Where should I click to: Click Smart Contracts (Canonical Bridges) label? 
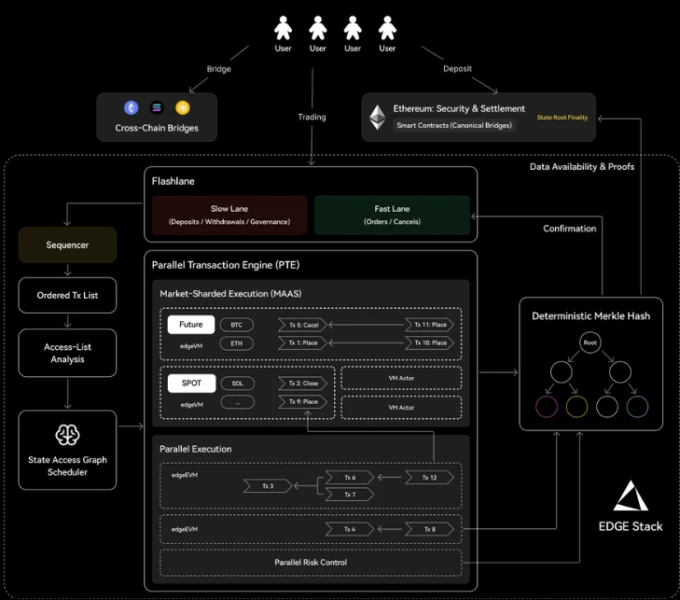pos(454,125)
